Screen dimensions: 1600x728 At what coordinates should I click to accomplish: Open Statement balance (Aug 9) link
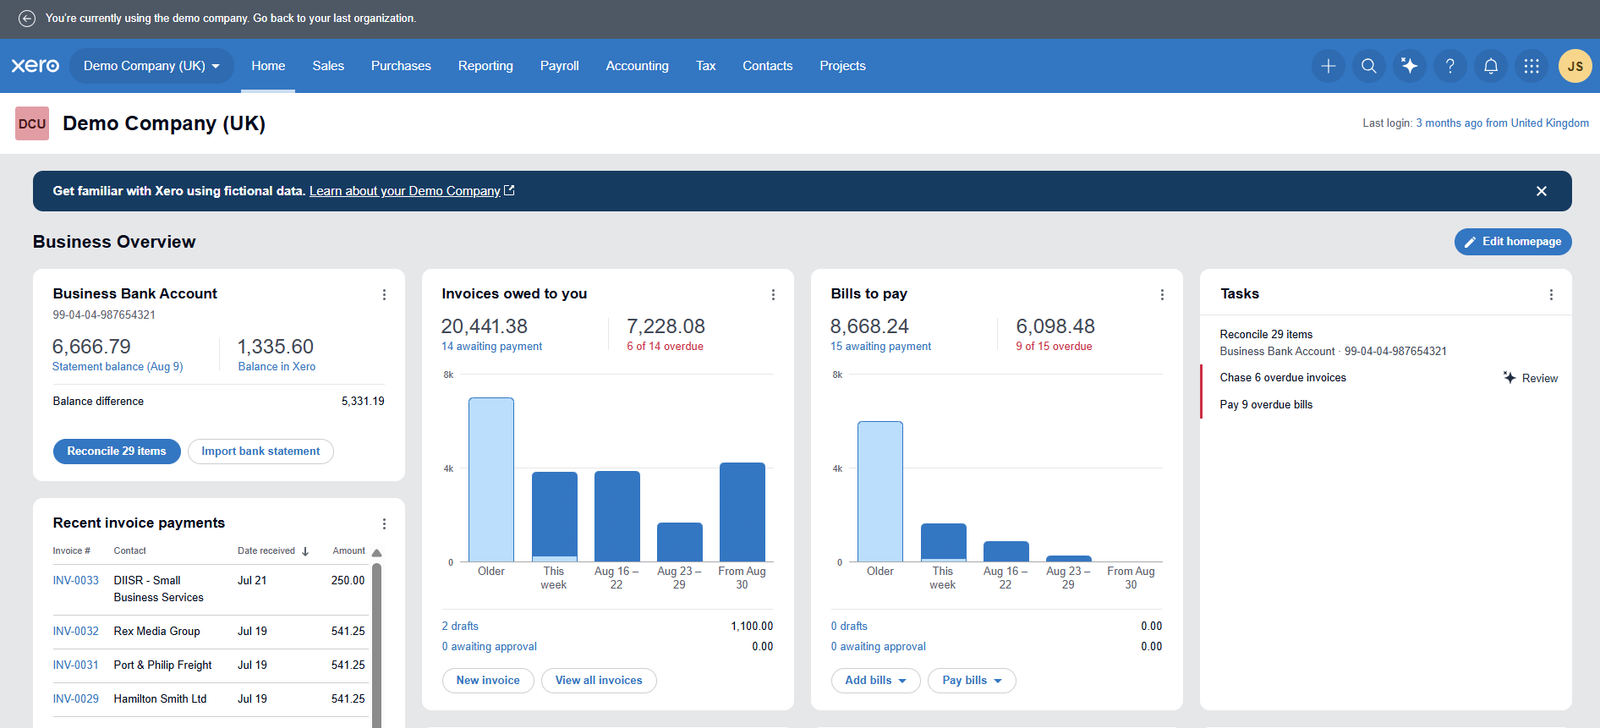click(x=118, y=367)
